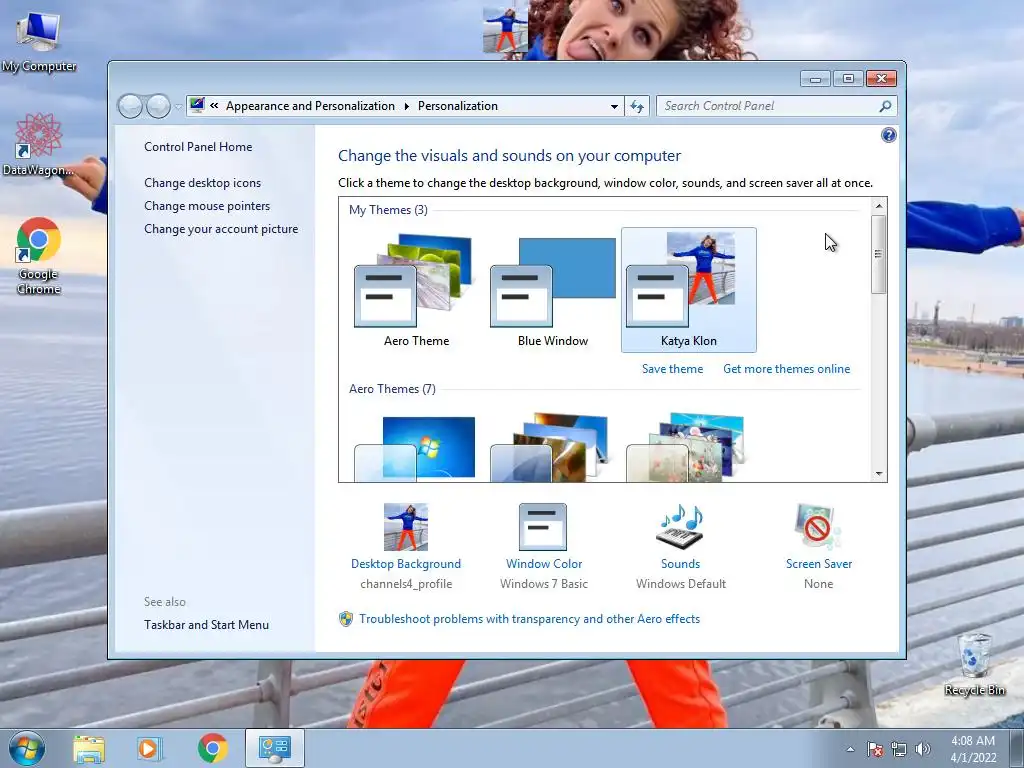
Task: Click the themes list scrollbar thumb
Action: [879, 253]
